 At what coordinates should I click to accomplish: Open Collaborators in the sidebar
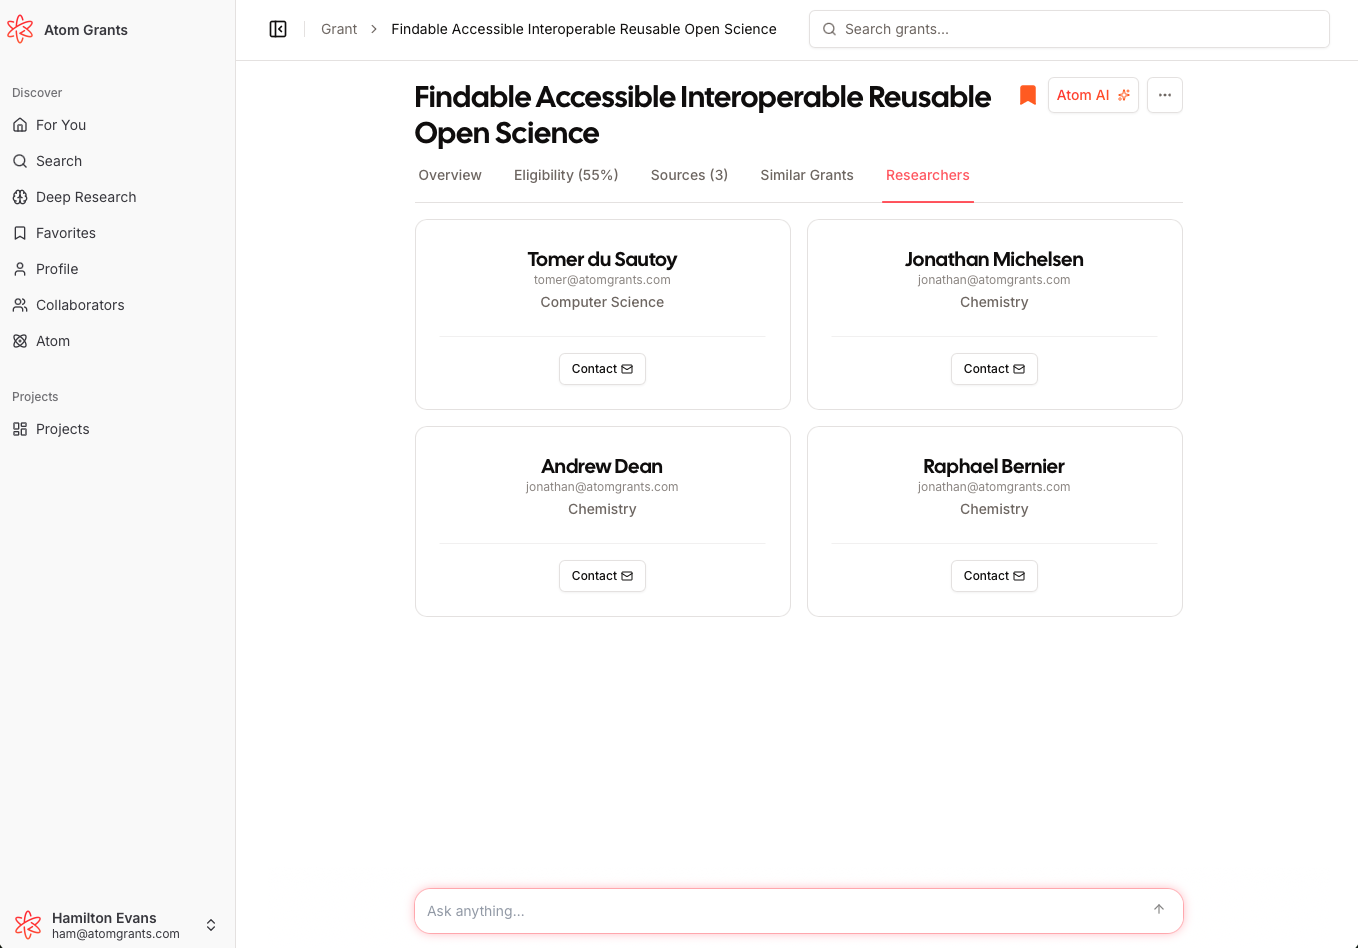[80, 305]
